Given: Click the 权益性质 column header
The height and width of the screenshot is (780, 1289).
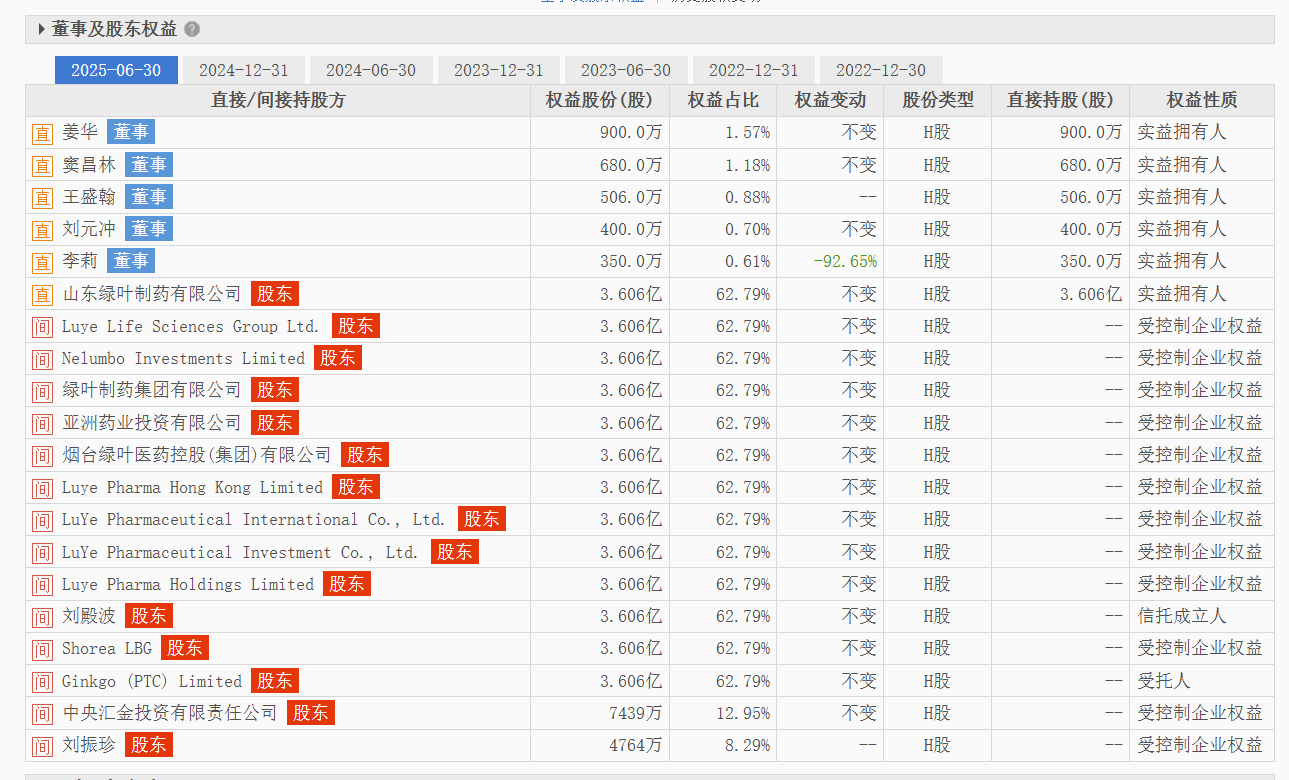Looking at the screenshot, I should (x=1202, y=100).
